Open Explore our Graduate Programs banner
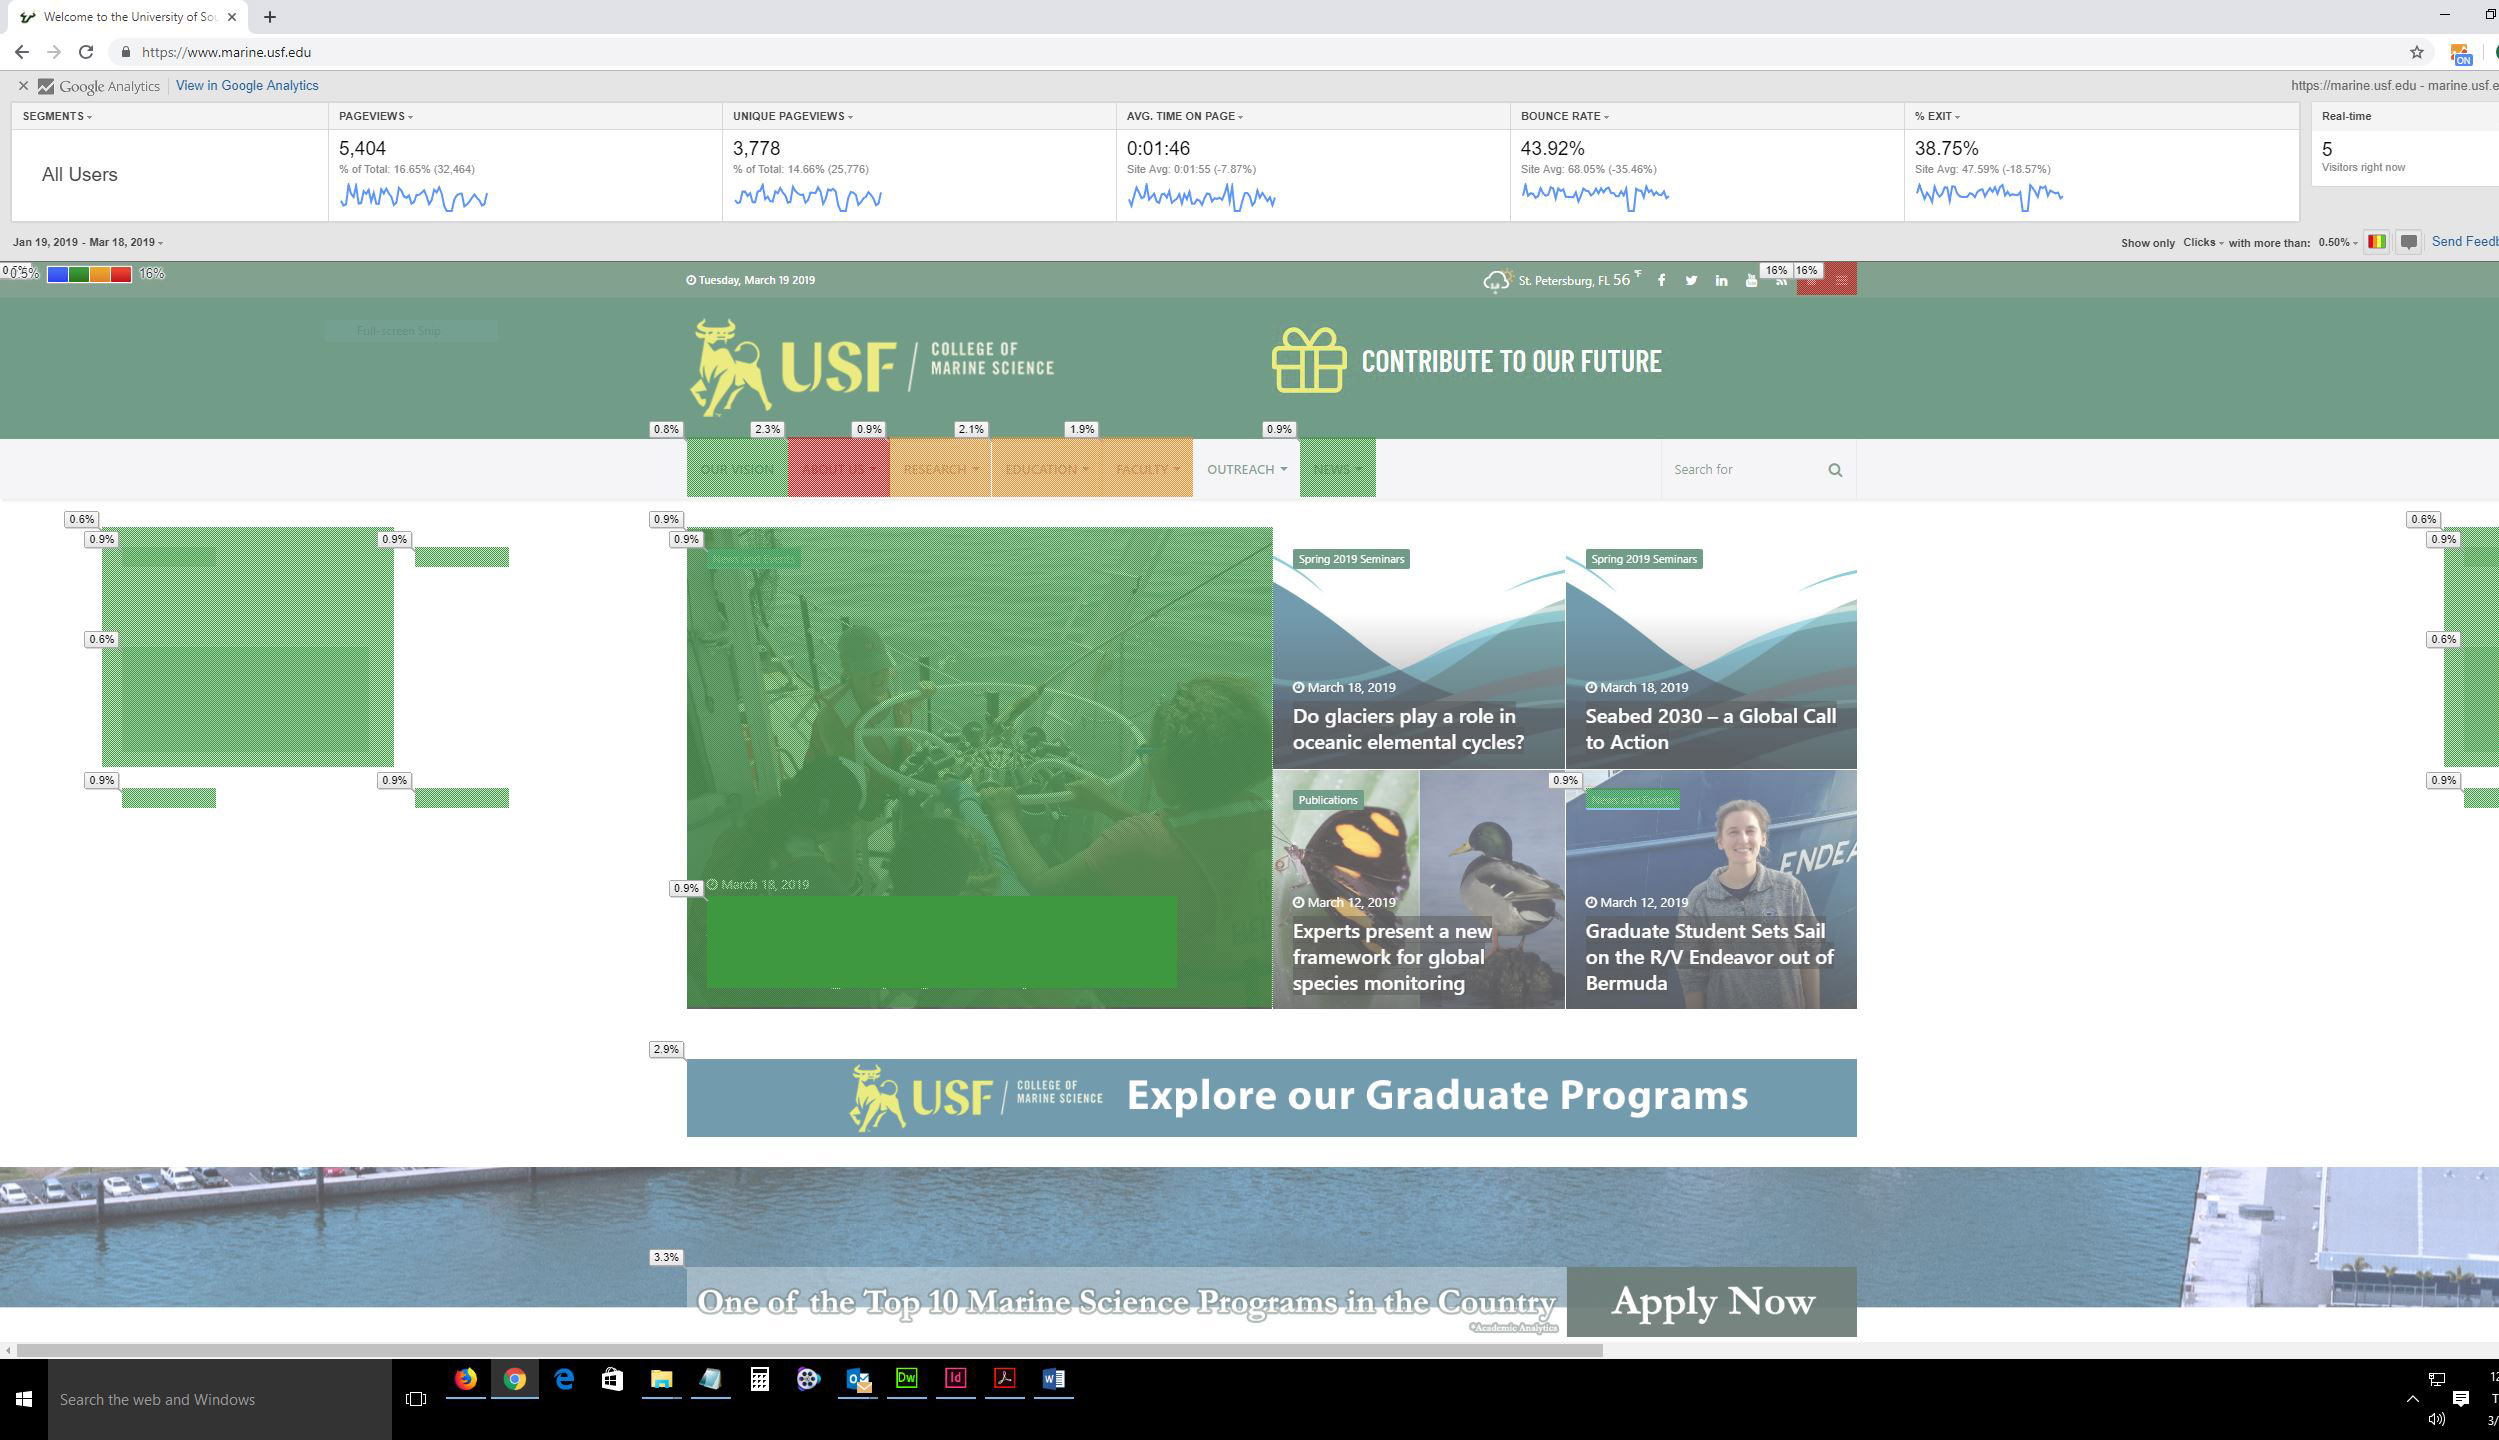The image size is (2499, 1440). [1271, 1097]
